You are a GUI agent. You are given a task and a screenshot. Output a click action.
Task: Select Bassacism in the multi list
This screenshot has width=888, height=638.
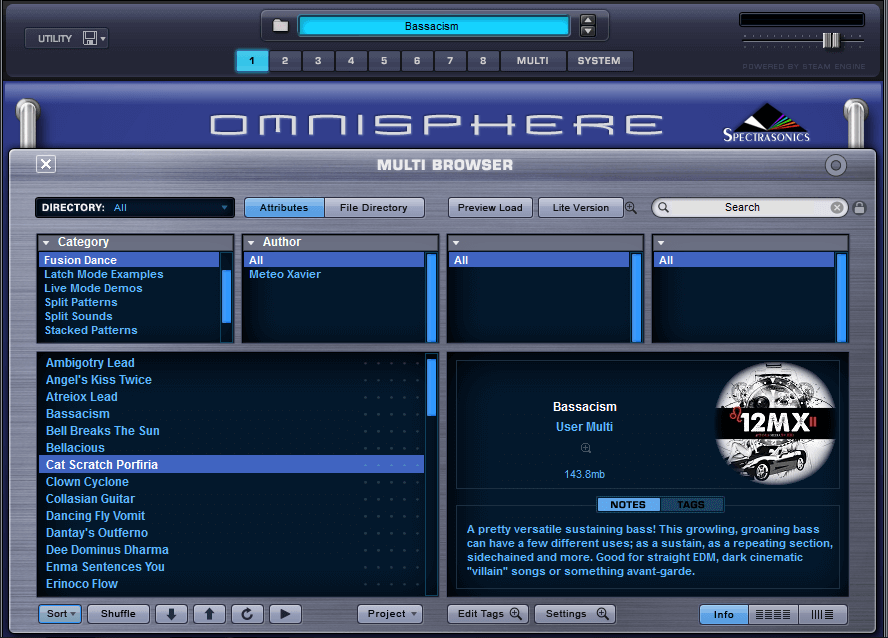[x=231, y=414]
